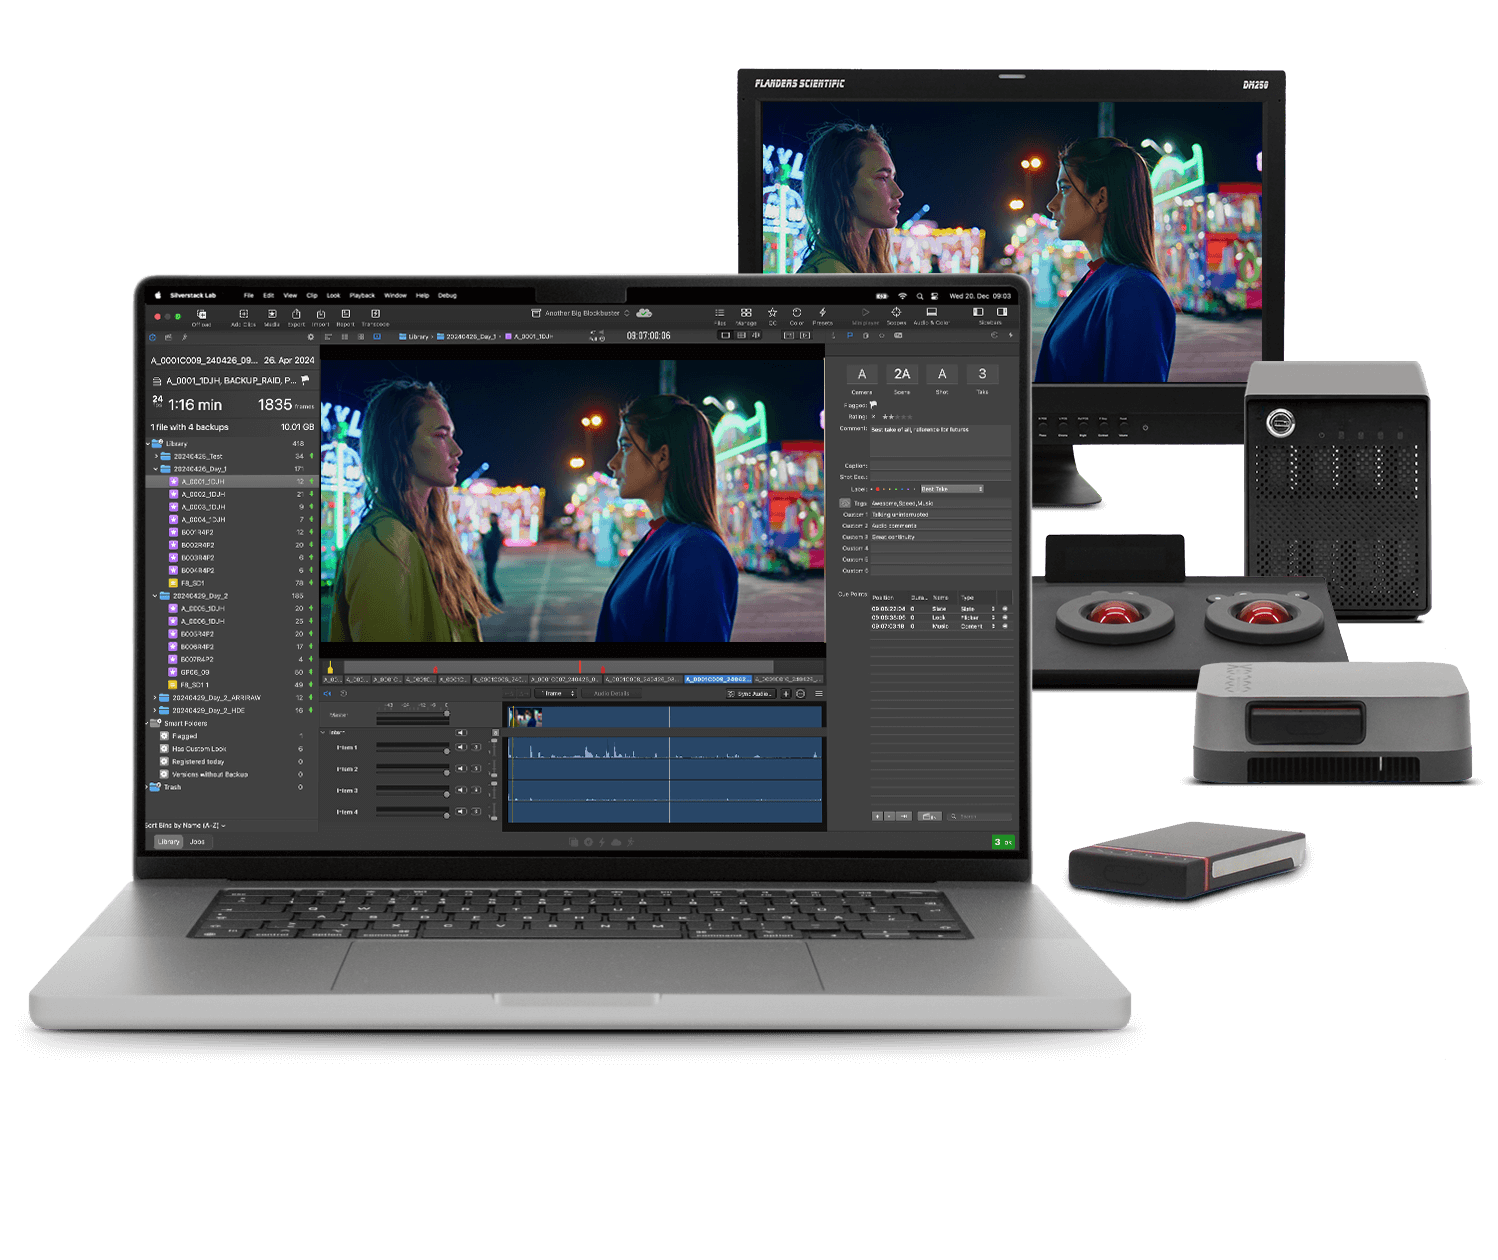Select the red label color swatch
This screenshot has height=1260, width=1498.
pos(878,489)
